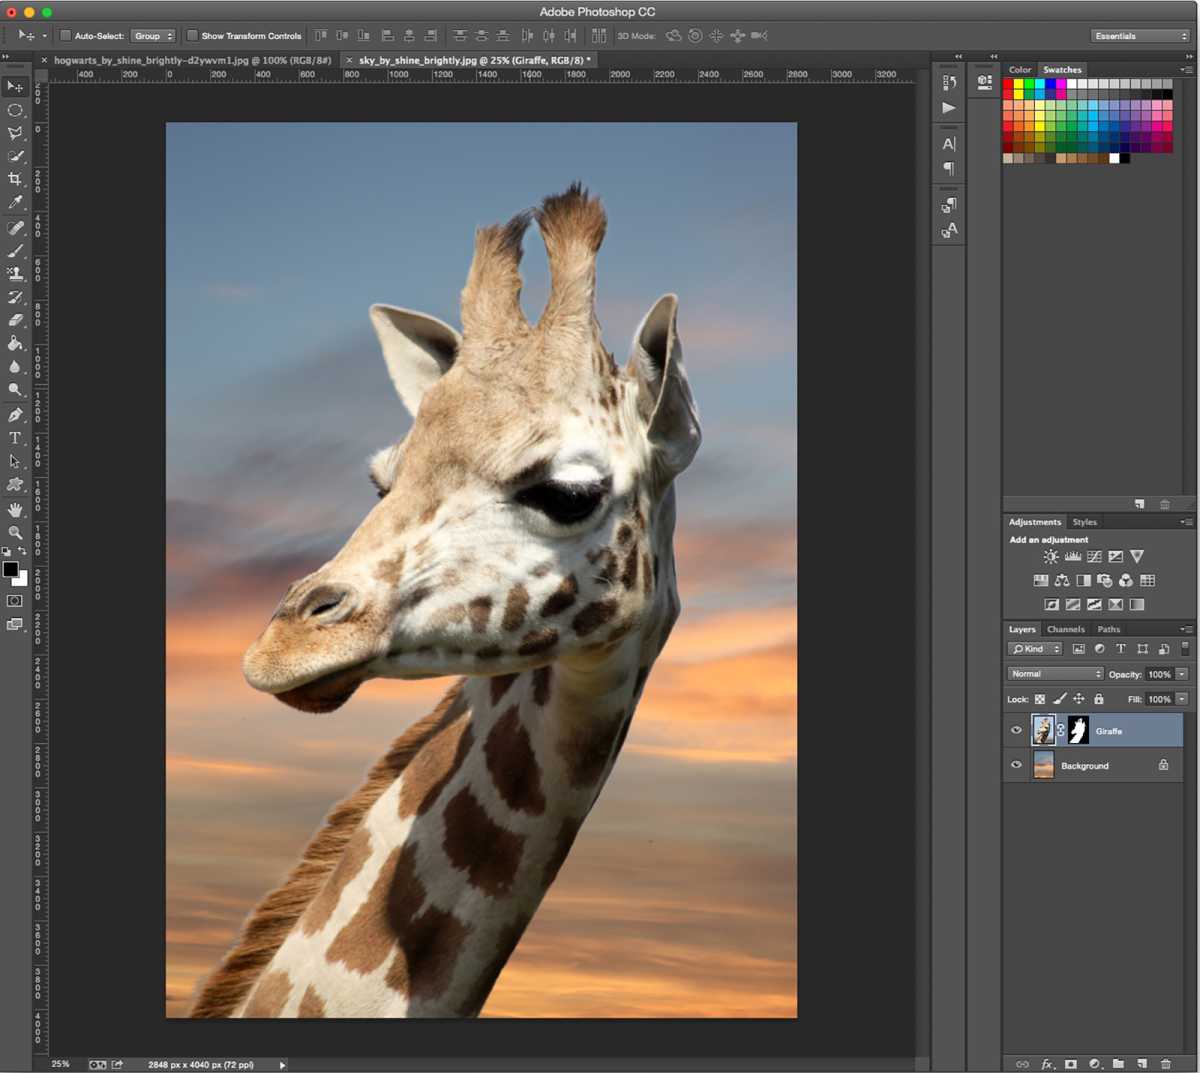Click the Giraffe layer image thumbnail
Viewport: 1200px width, 1073px height.
coord(1043,730)
